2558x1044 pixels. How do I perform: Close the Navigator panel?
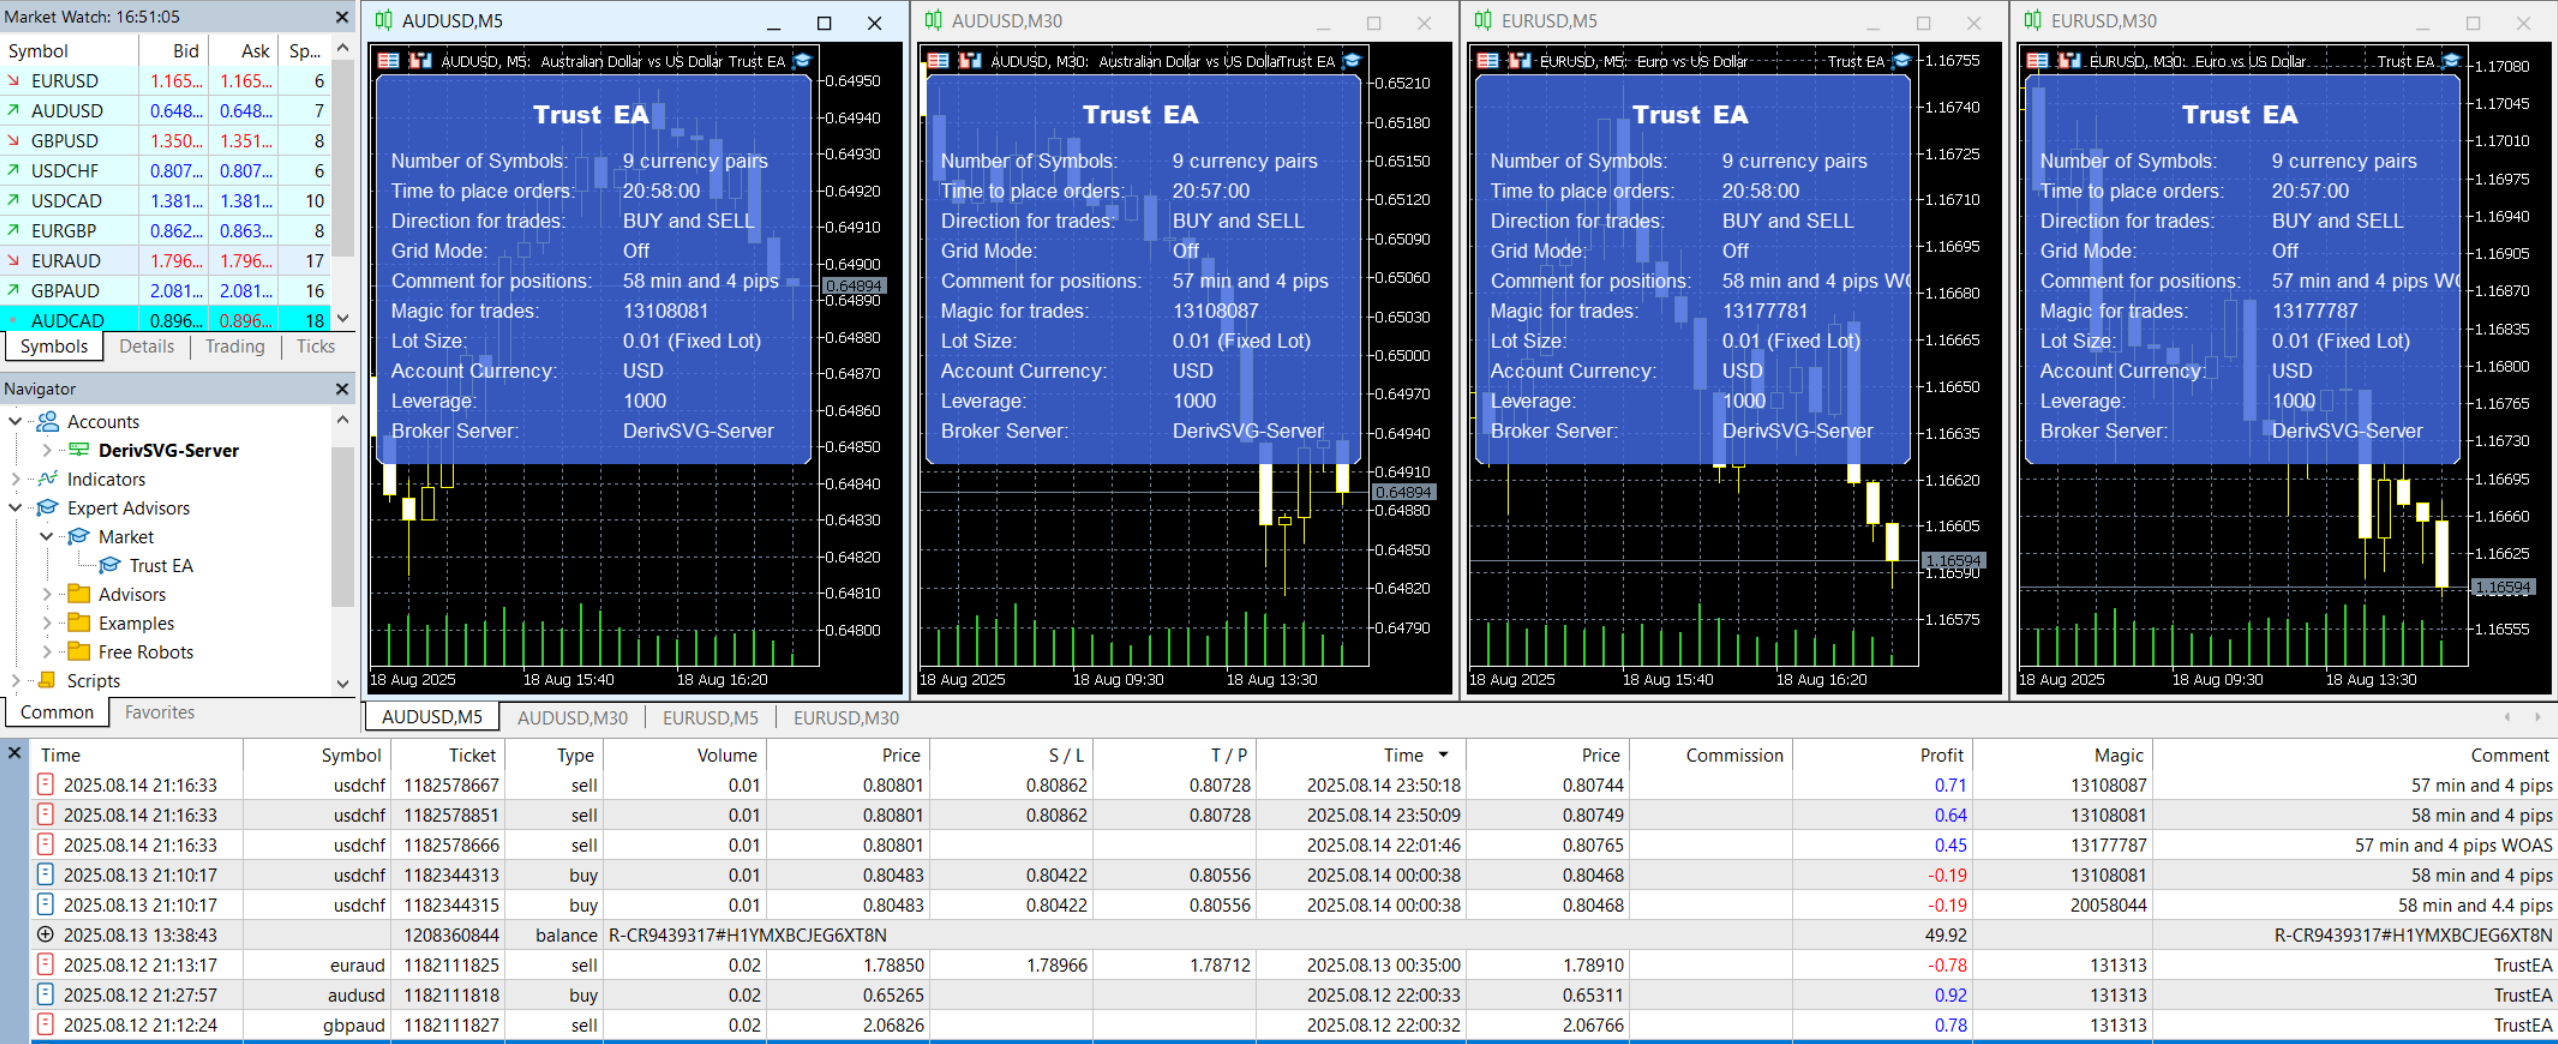click(x=342, y=389)
